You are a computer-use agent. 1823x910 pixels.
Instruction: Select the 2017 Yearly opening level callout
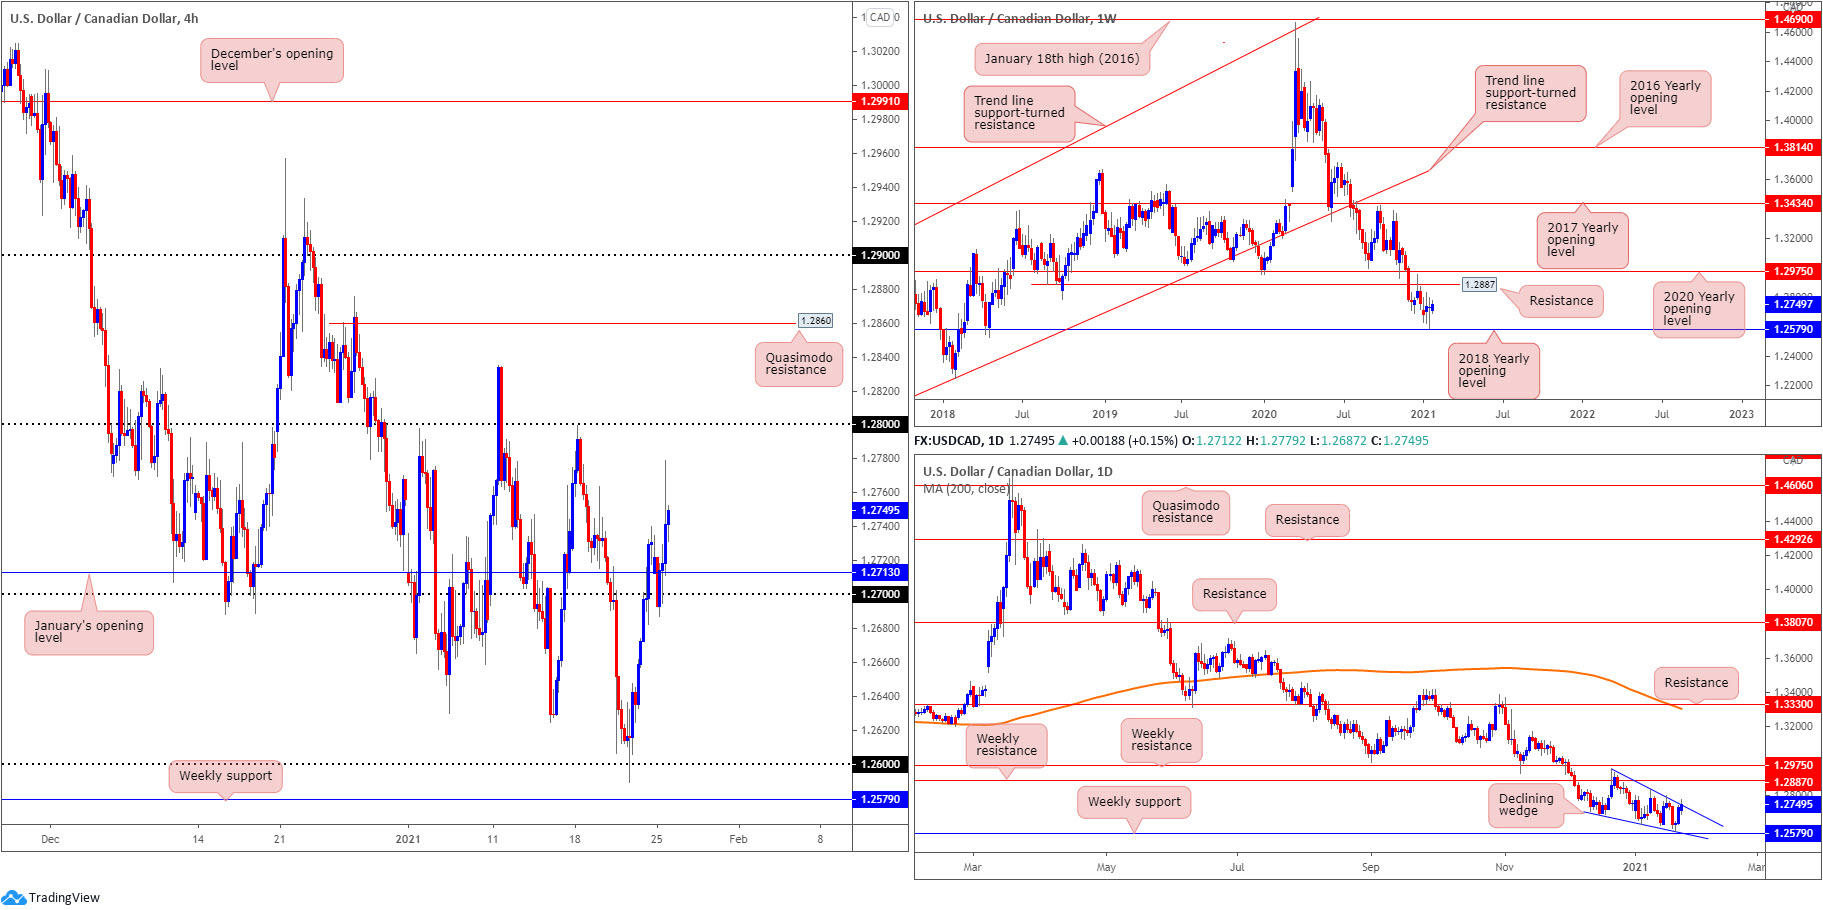pyautogui.click(x=1583, y=240)
